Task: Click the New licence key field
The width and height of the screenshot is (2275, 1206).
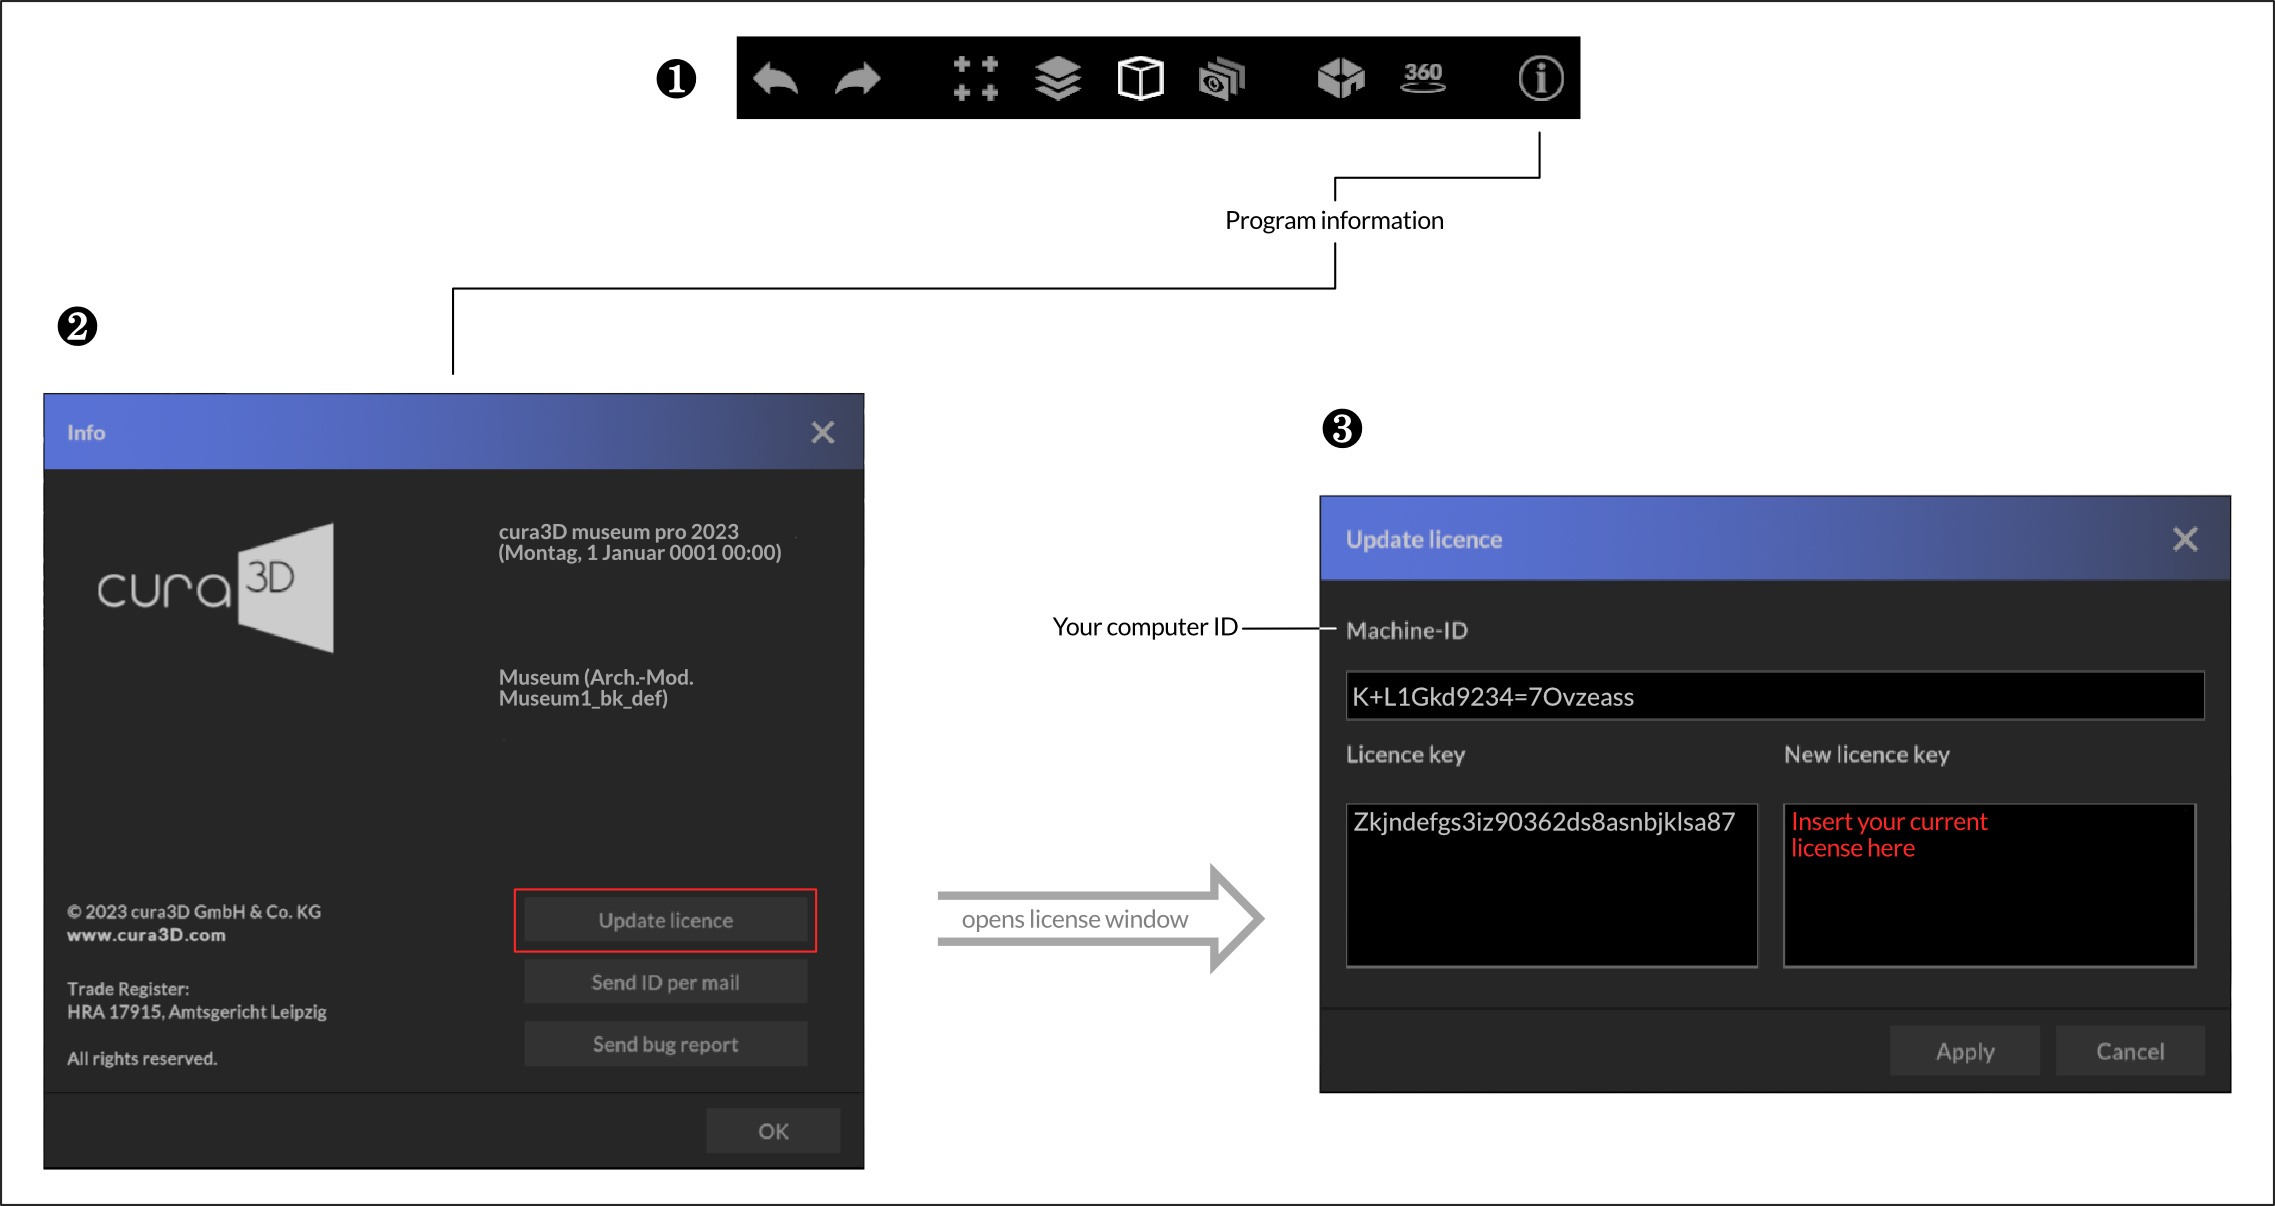Action: (x=1989, y=886)
